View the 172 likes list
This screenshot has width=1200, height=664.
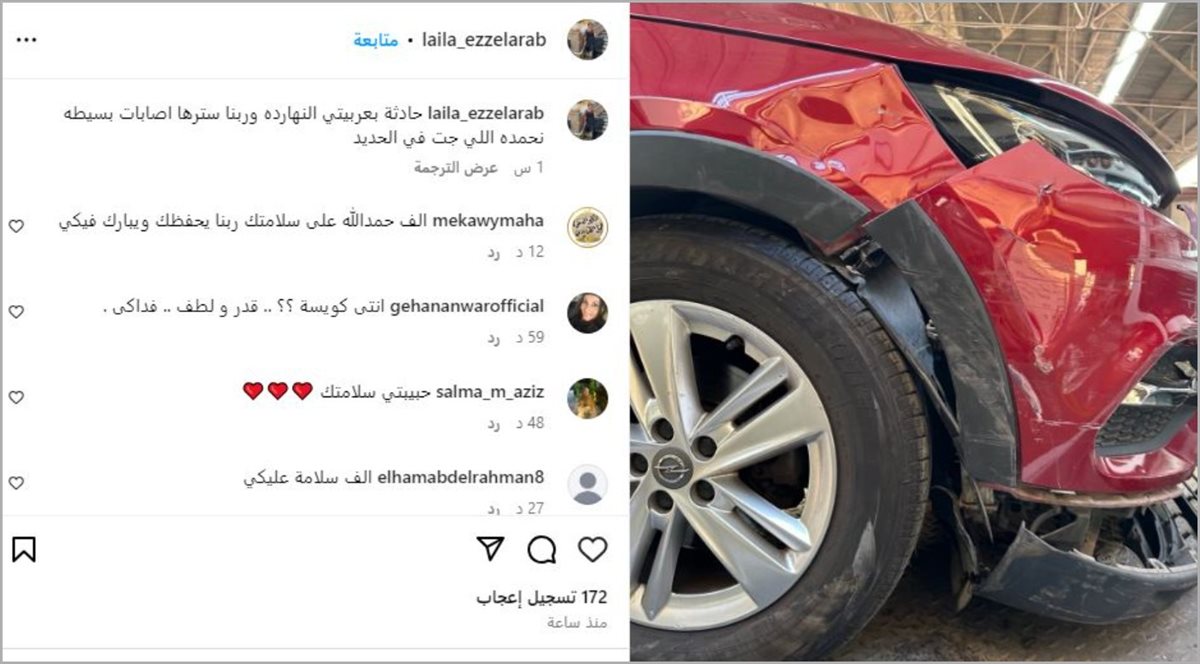click(541, 597)
